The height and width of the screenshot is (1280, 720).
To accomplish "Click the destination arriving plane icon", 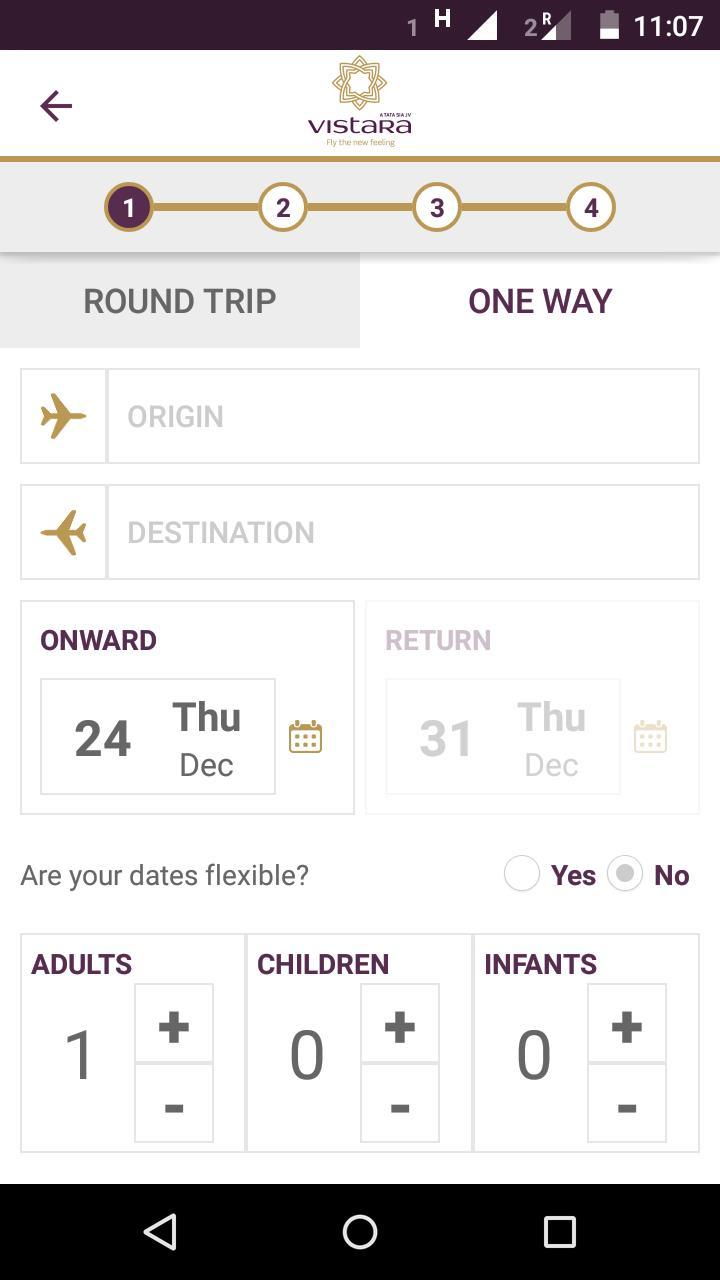I will pos(64,532).
